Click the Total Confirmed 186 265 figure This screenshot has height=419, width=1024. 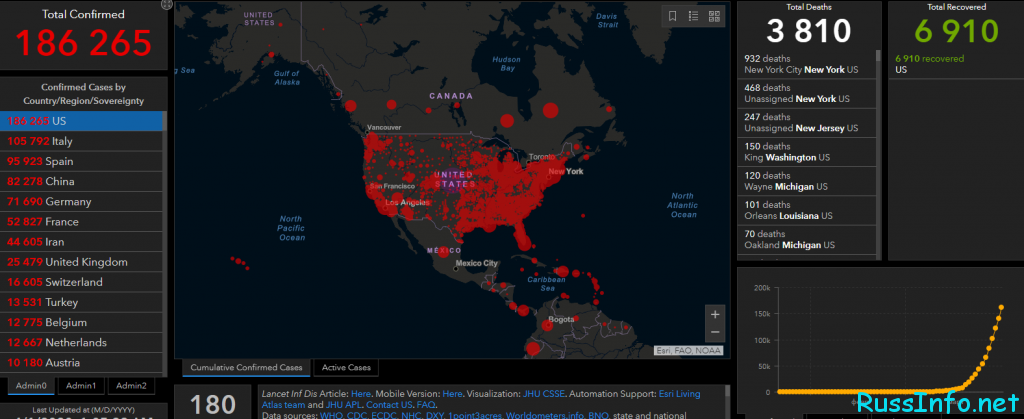point(84,43)
